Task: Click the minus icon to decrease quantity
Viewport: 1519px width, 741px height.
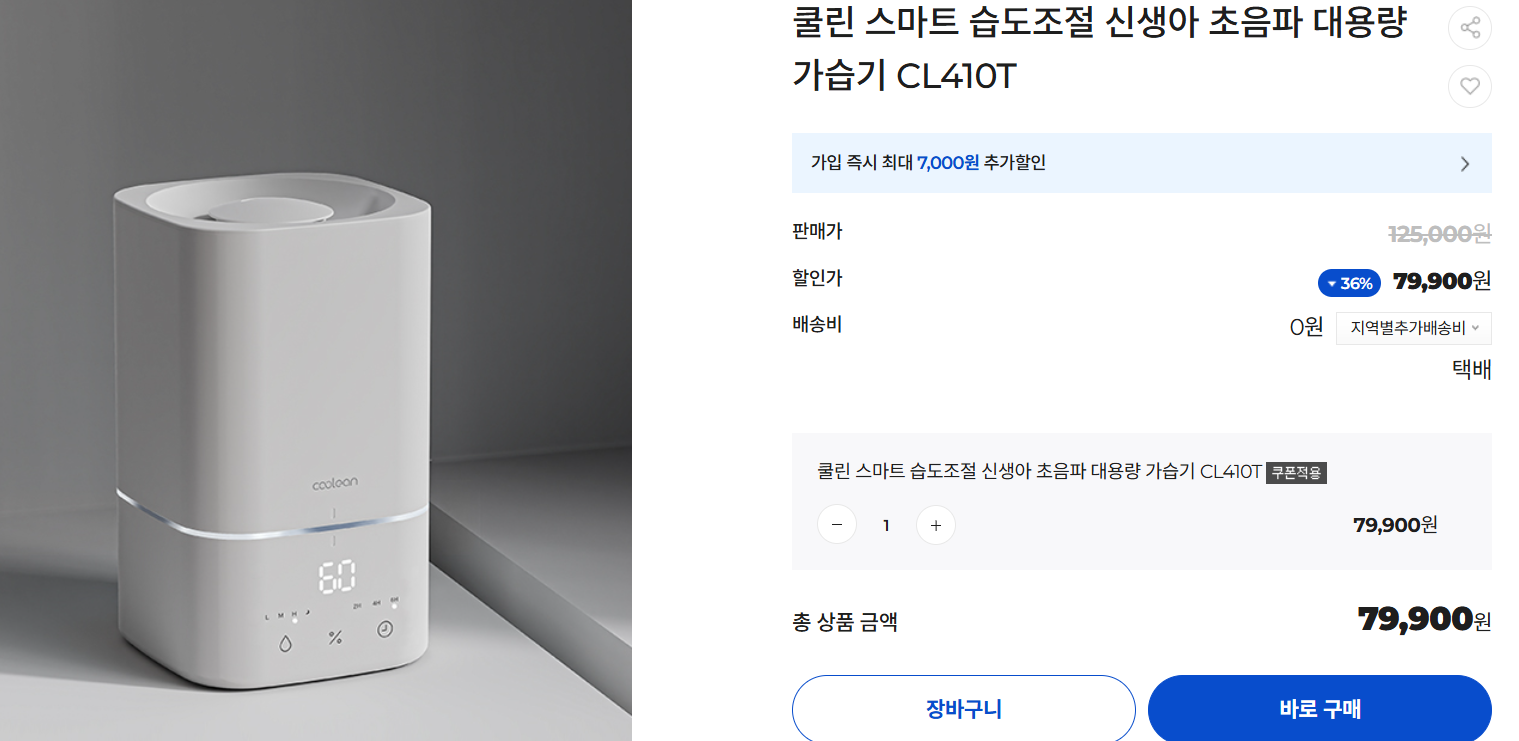Action: coord(837,524)
